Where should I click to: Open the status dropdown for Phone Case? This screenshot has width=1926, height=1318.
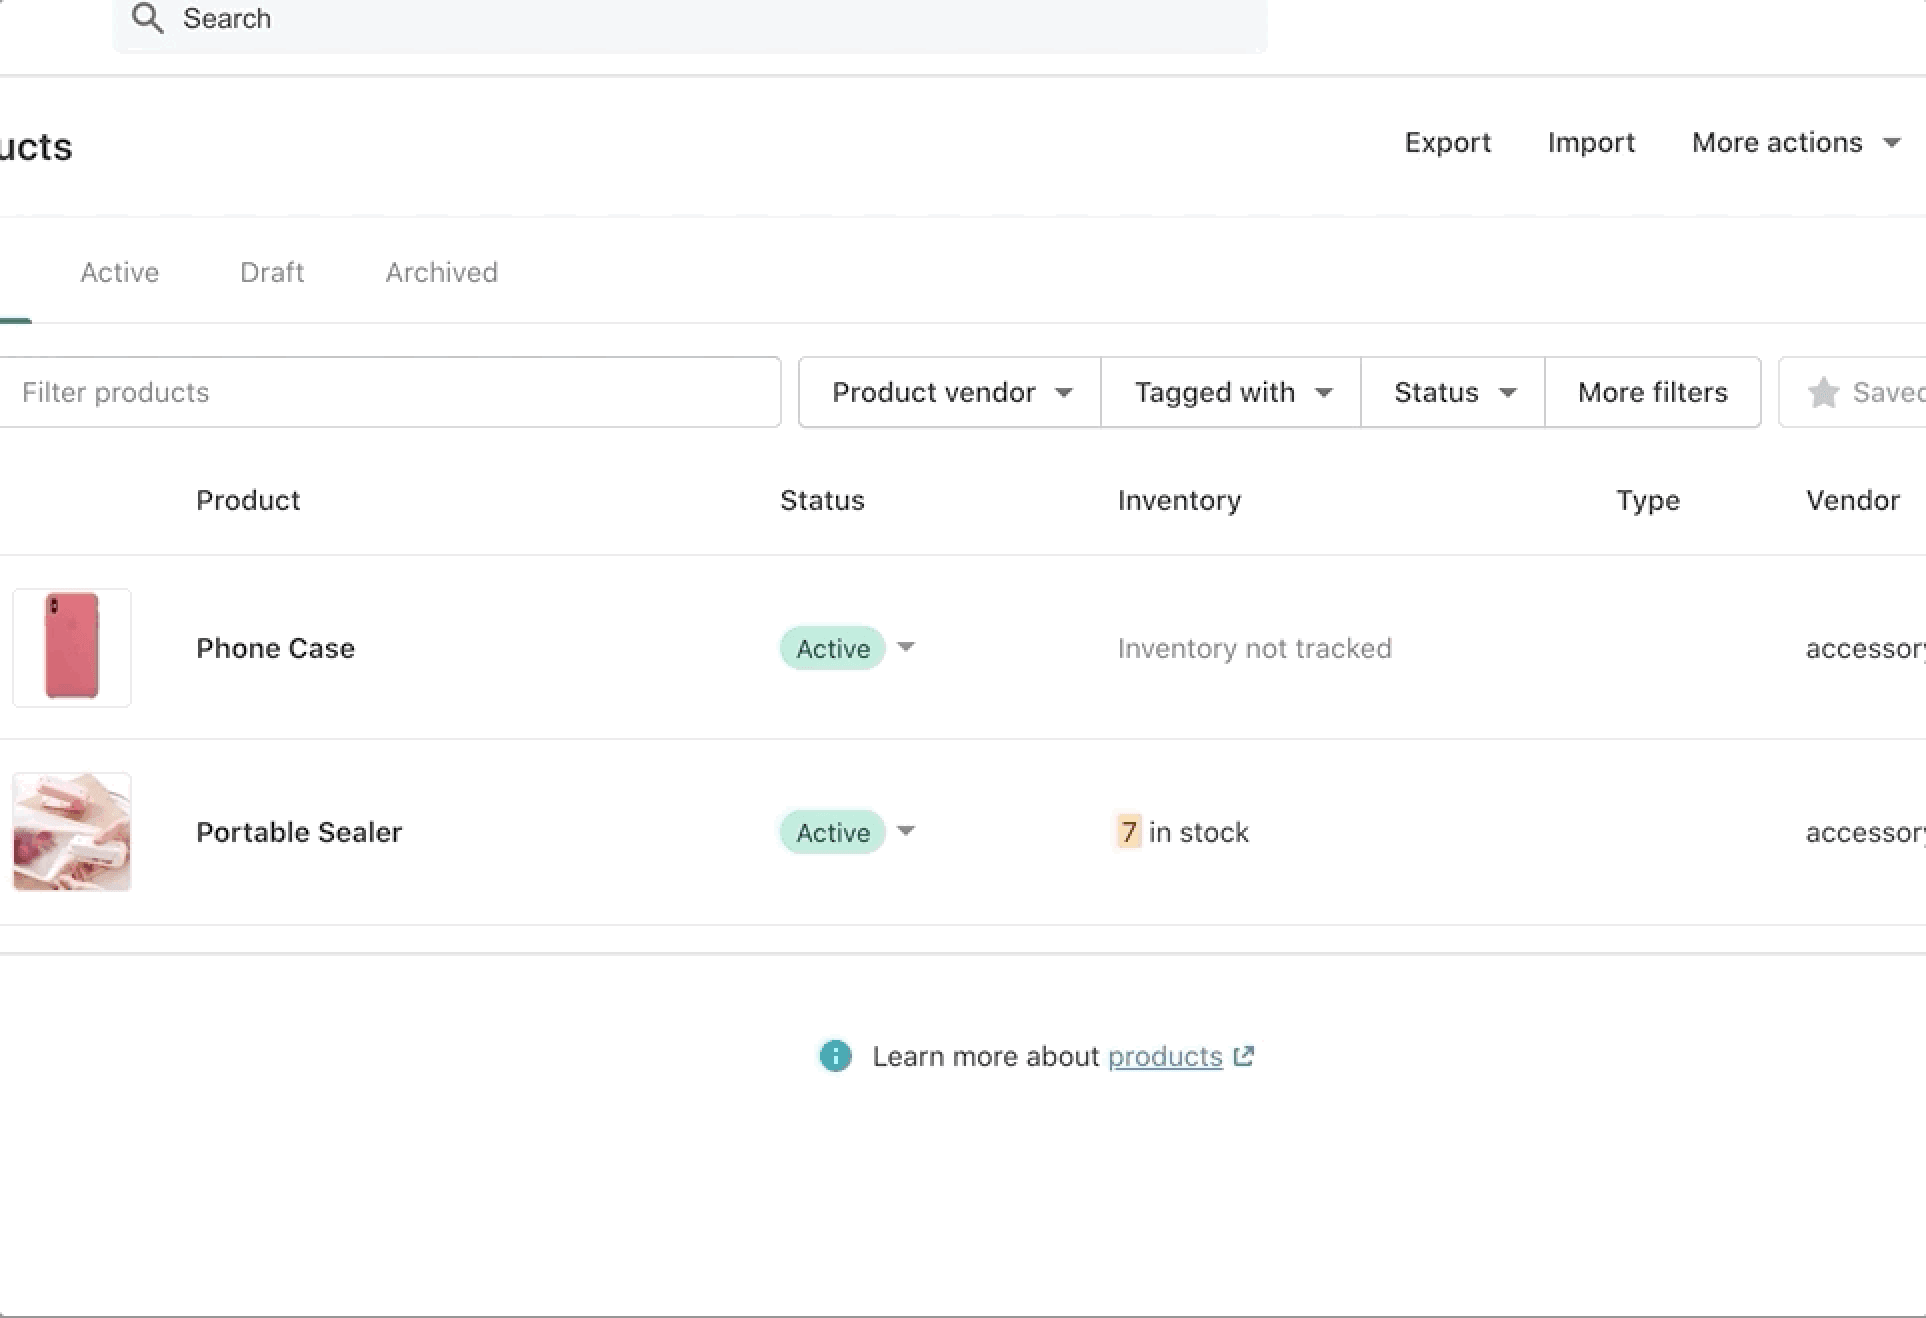[x=905, y=648]
